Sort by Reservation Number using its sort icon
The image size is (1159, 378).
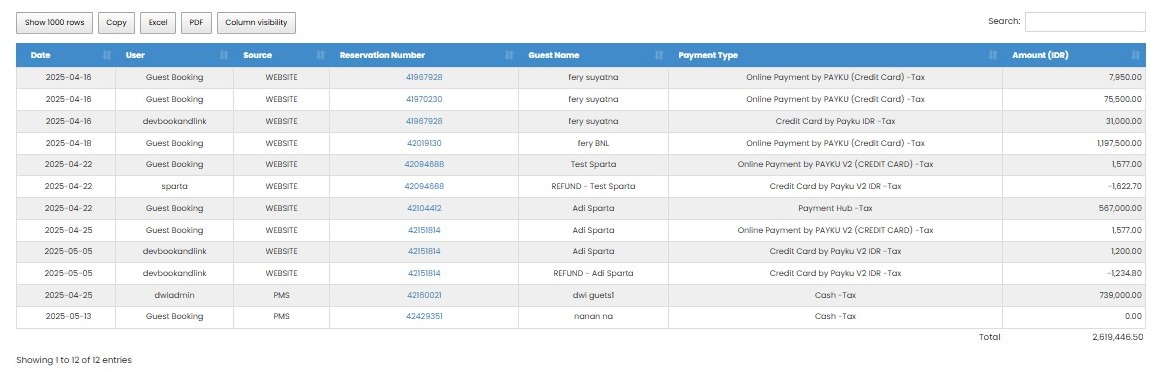click(509, 55)
